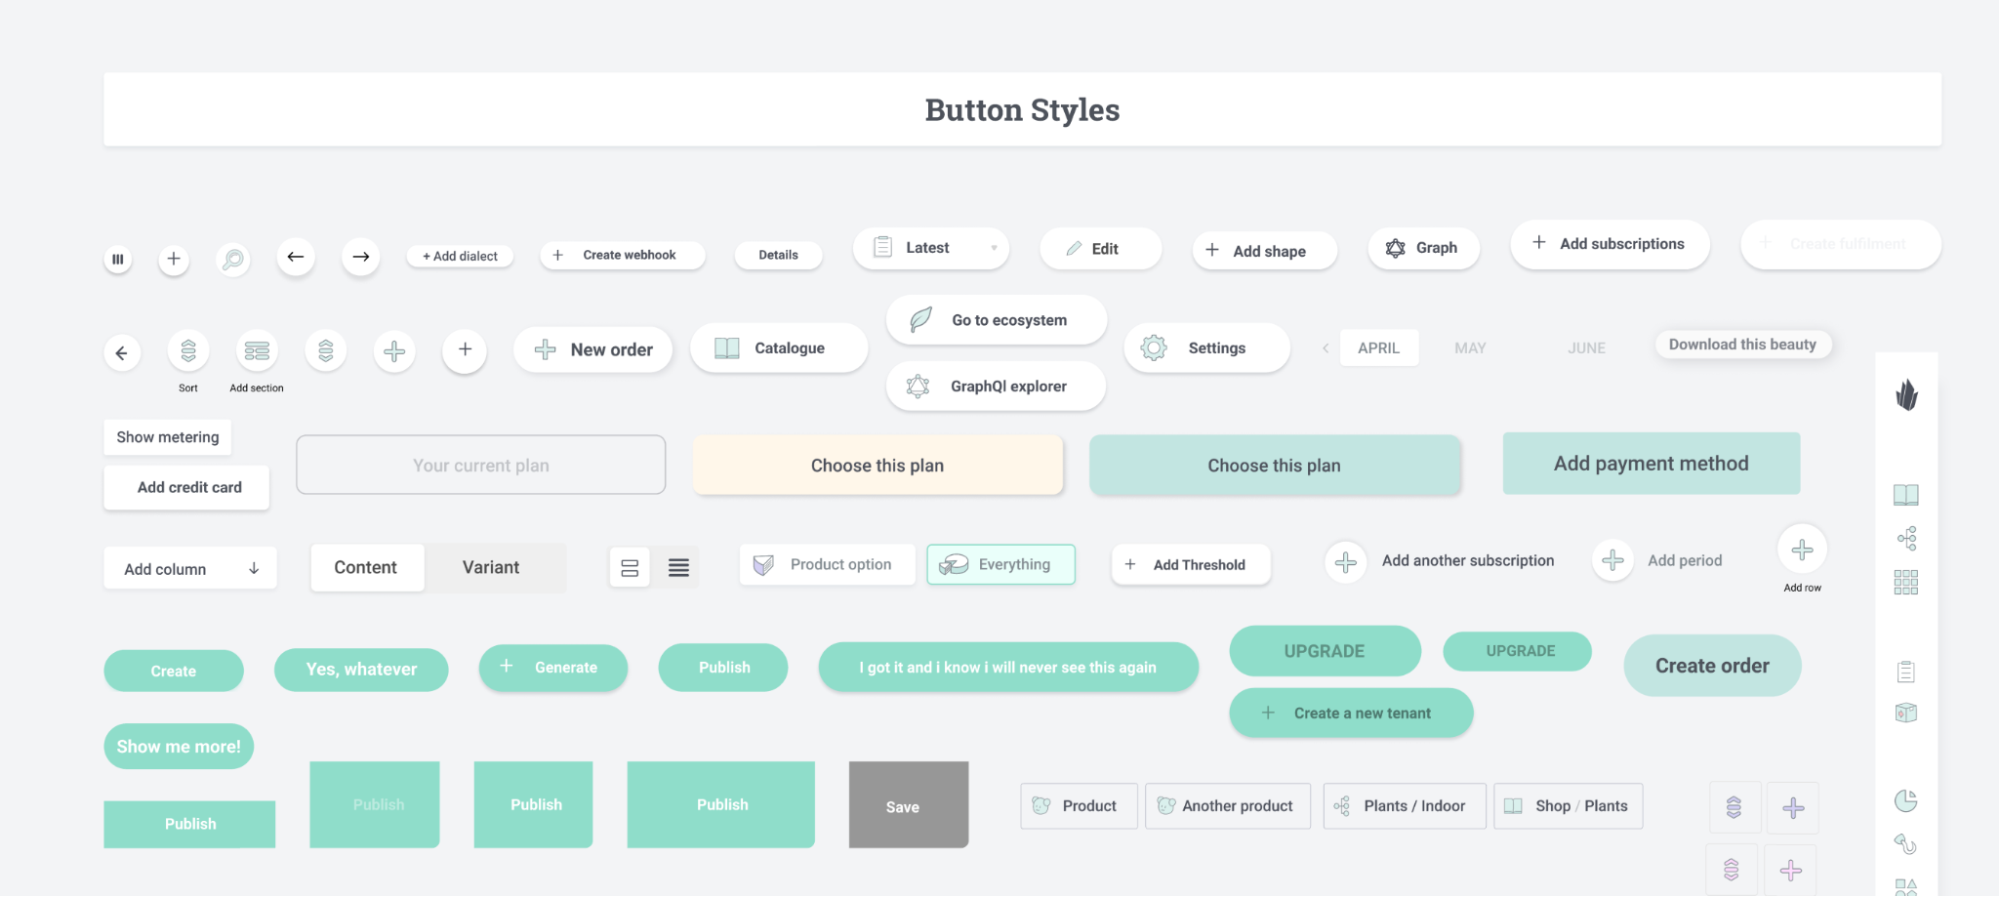This screenshot has width=1999, height=897.
Task: Click the small back arrow round button
Action: click(x=122, y=352)
